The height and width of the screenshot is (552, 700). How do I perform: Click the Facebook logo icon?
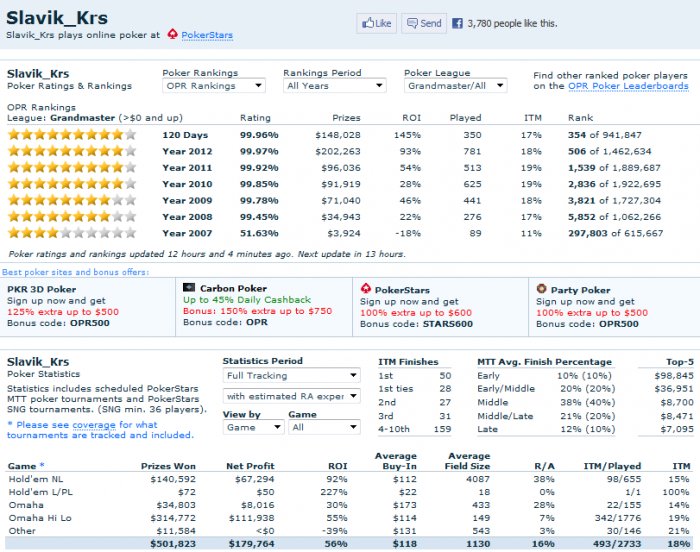tap(457, 23)
